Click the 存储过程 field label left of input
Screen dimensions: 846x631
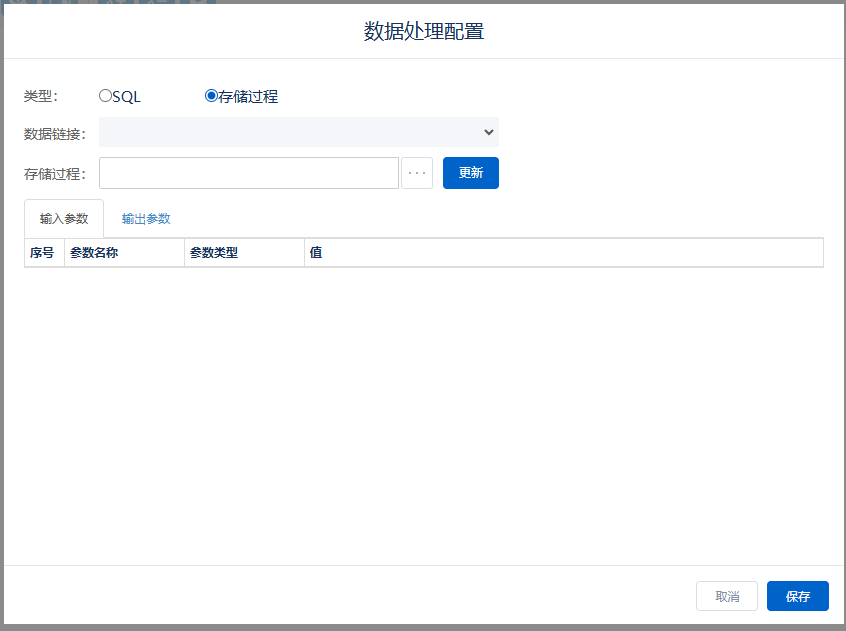pyautogui.click(x=54, y=174)
